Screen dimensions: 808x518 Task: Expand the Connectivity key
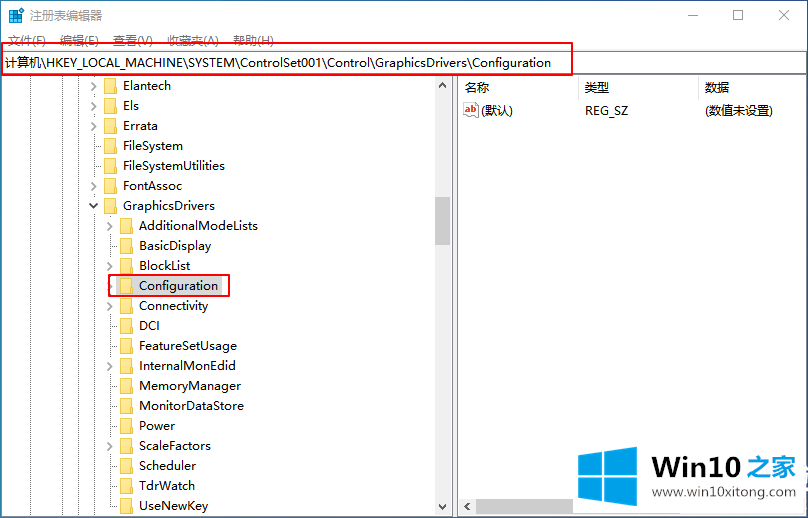(110, 306)
